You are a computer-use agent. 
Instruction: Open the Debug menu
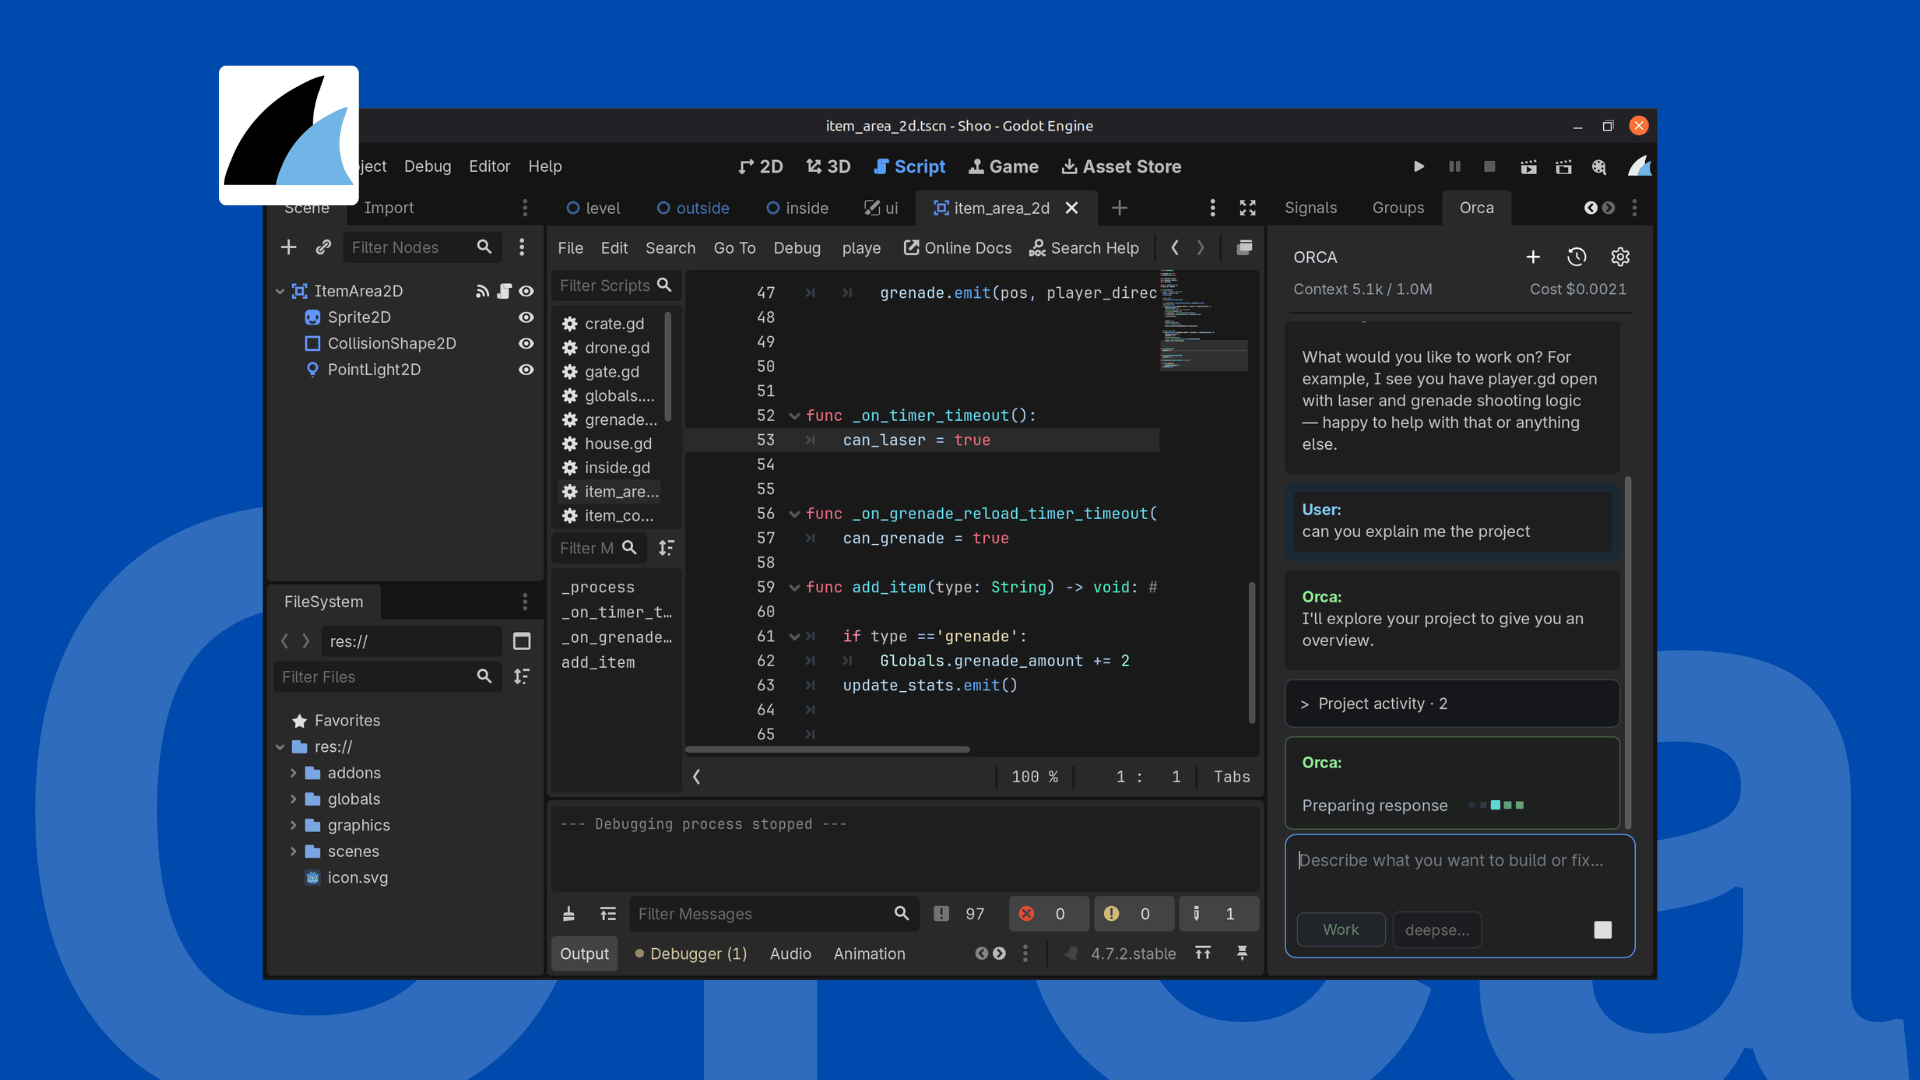click(427, 166)
